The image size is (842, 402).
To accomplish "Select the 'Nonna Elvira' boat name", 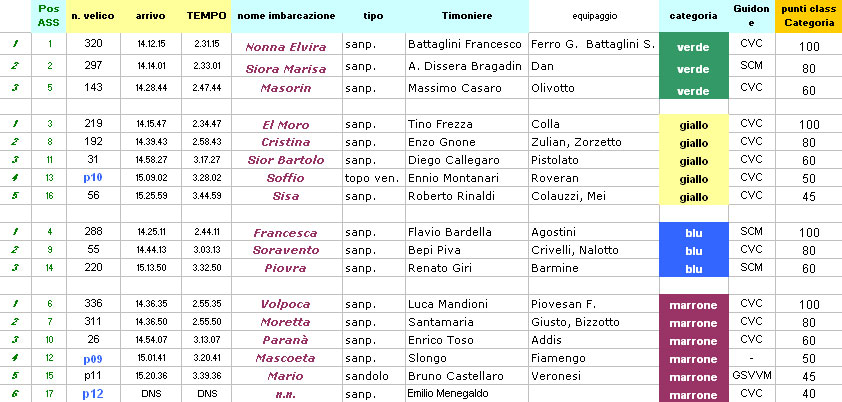I will (286, 47).
